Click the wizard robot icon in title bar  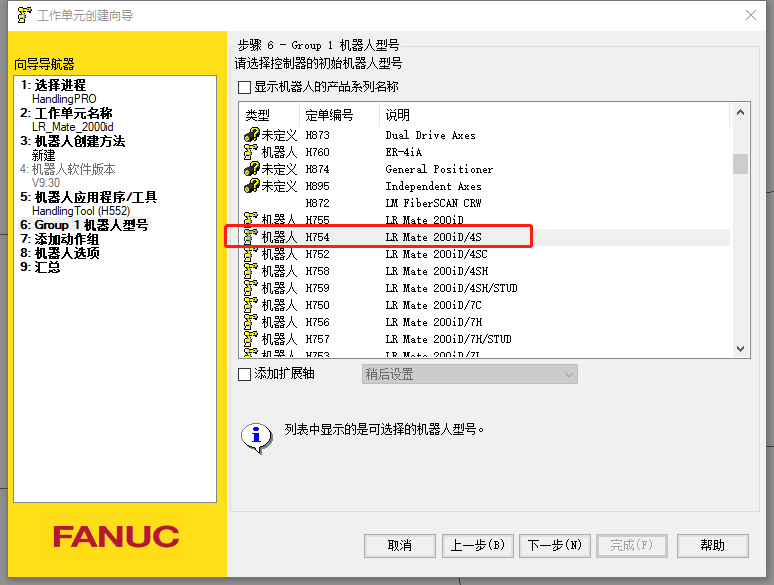(24, 15)
